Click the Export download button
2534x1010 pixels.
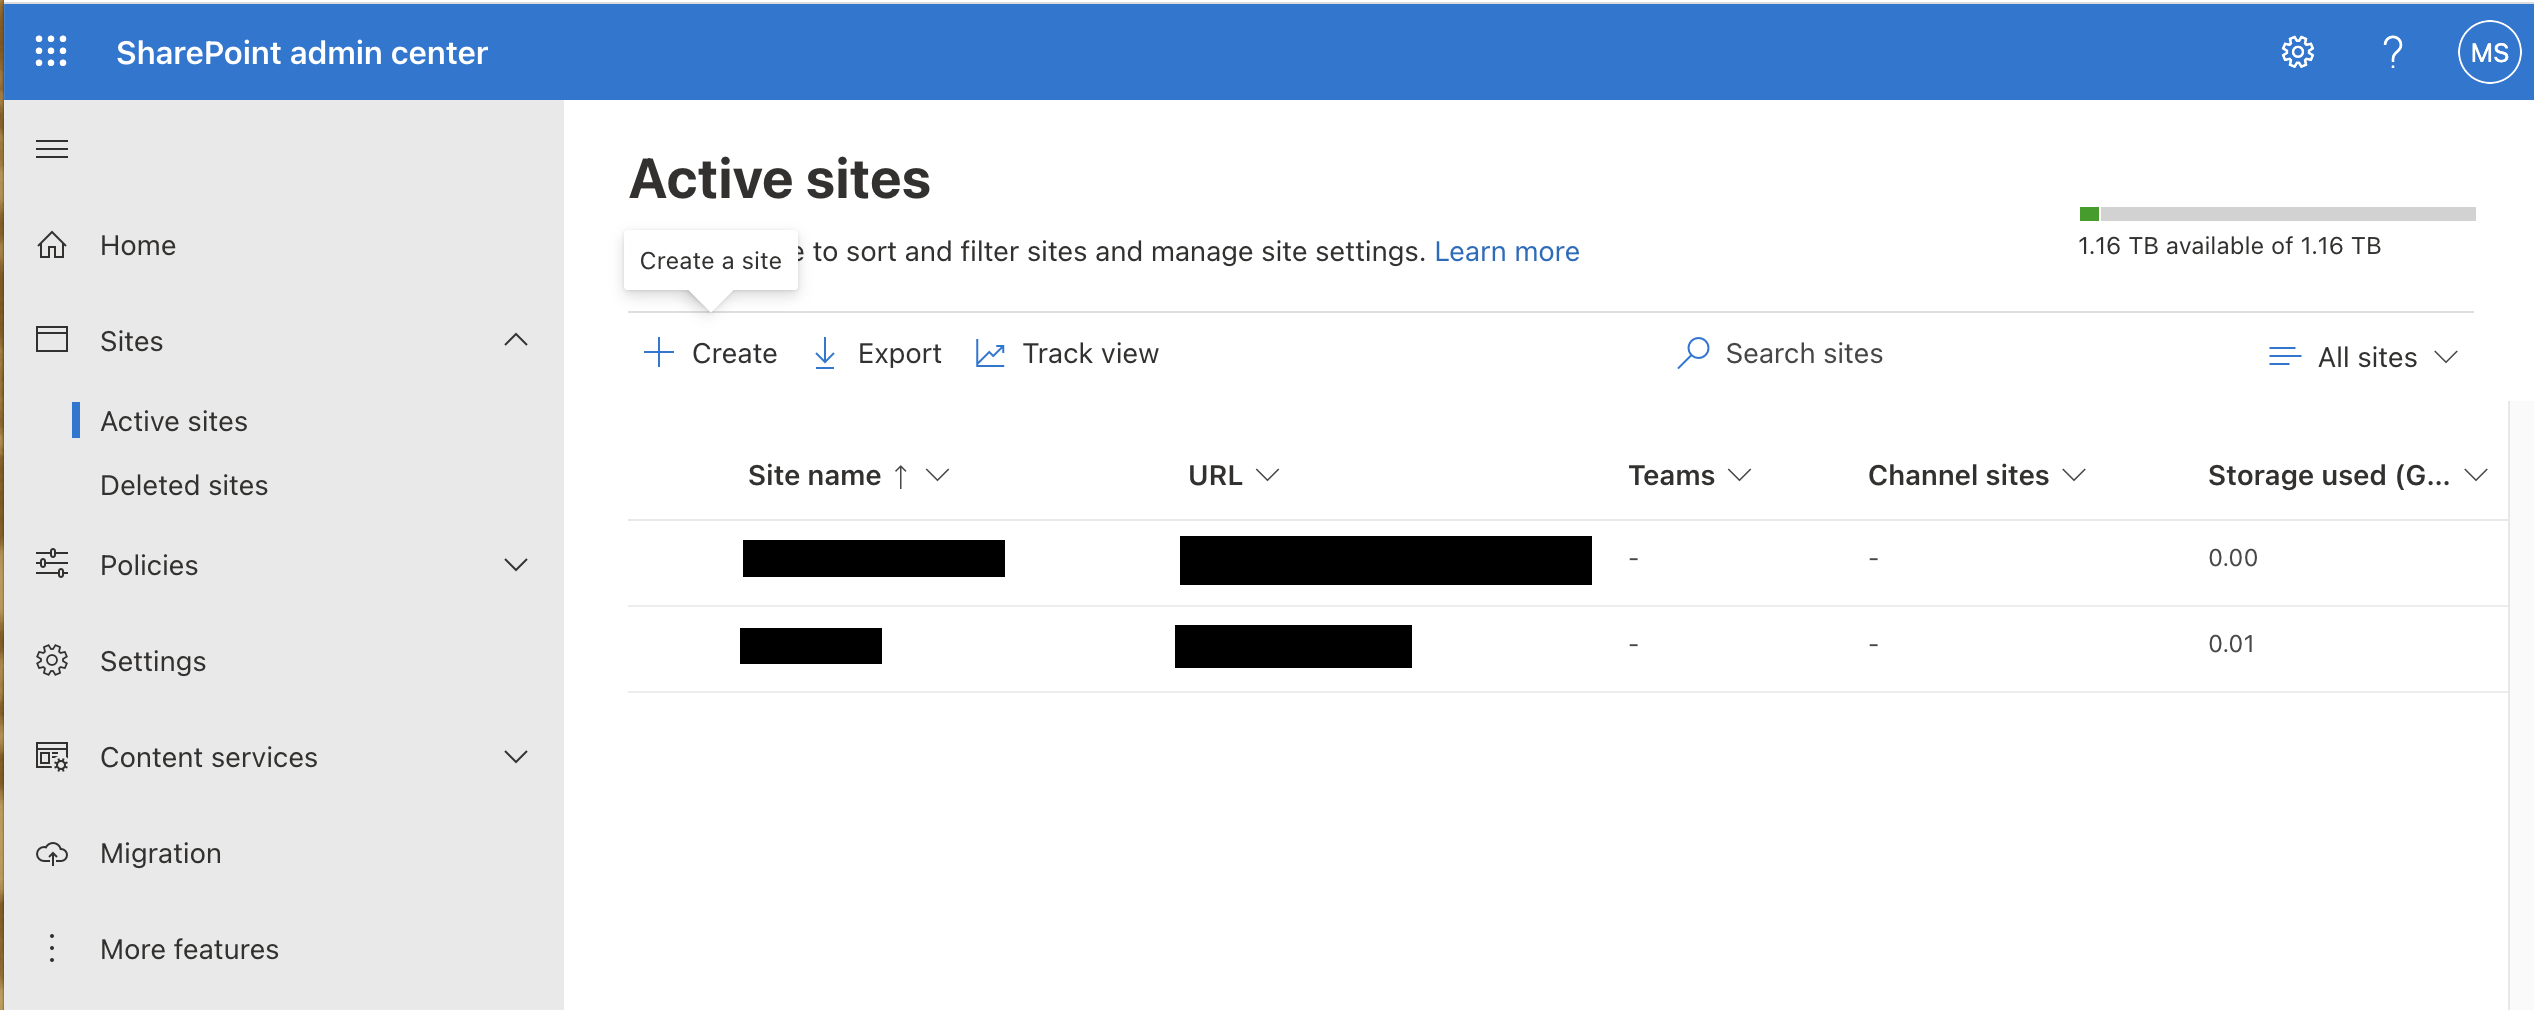tap(878, 353)
